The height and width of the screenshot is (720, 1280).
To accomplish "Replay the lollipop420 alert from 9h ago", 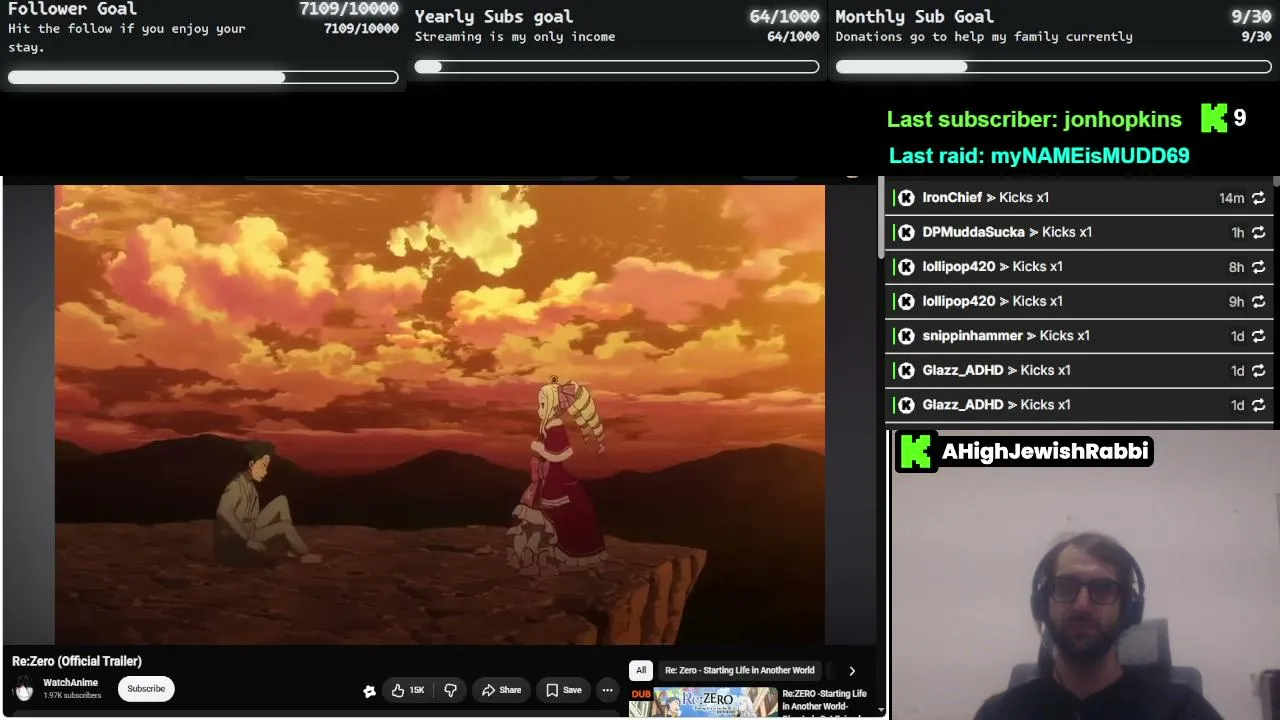I will point(1258,301).
